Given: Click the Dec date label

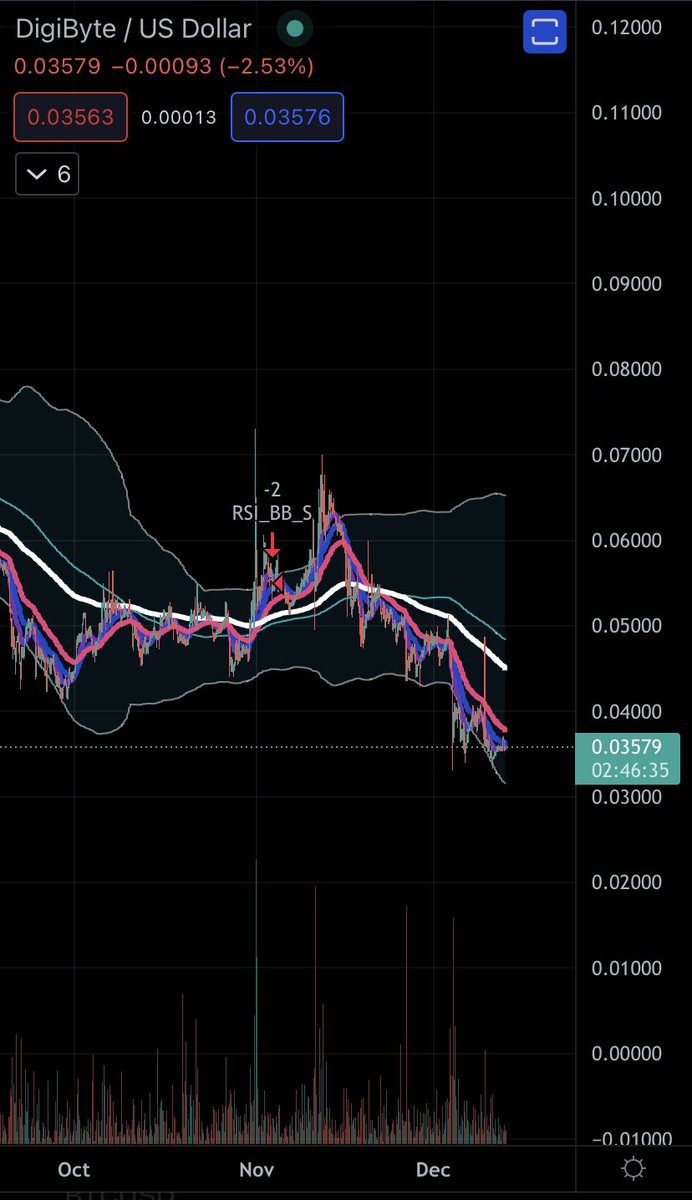Looking at the screenshot, I should tap(433, 1169).
